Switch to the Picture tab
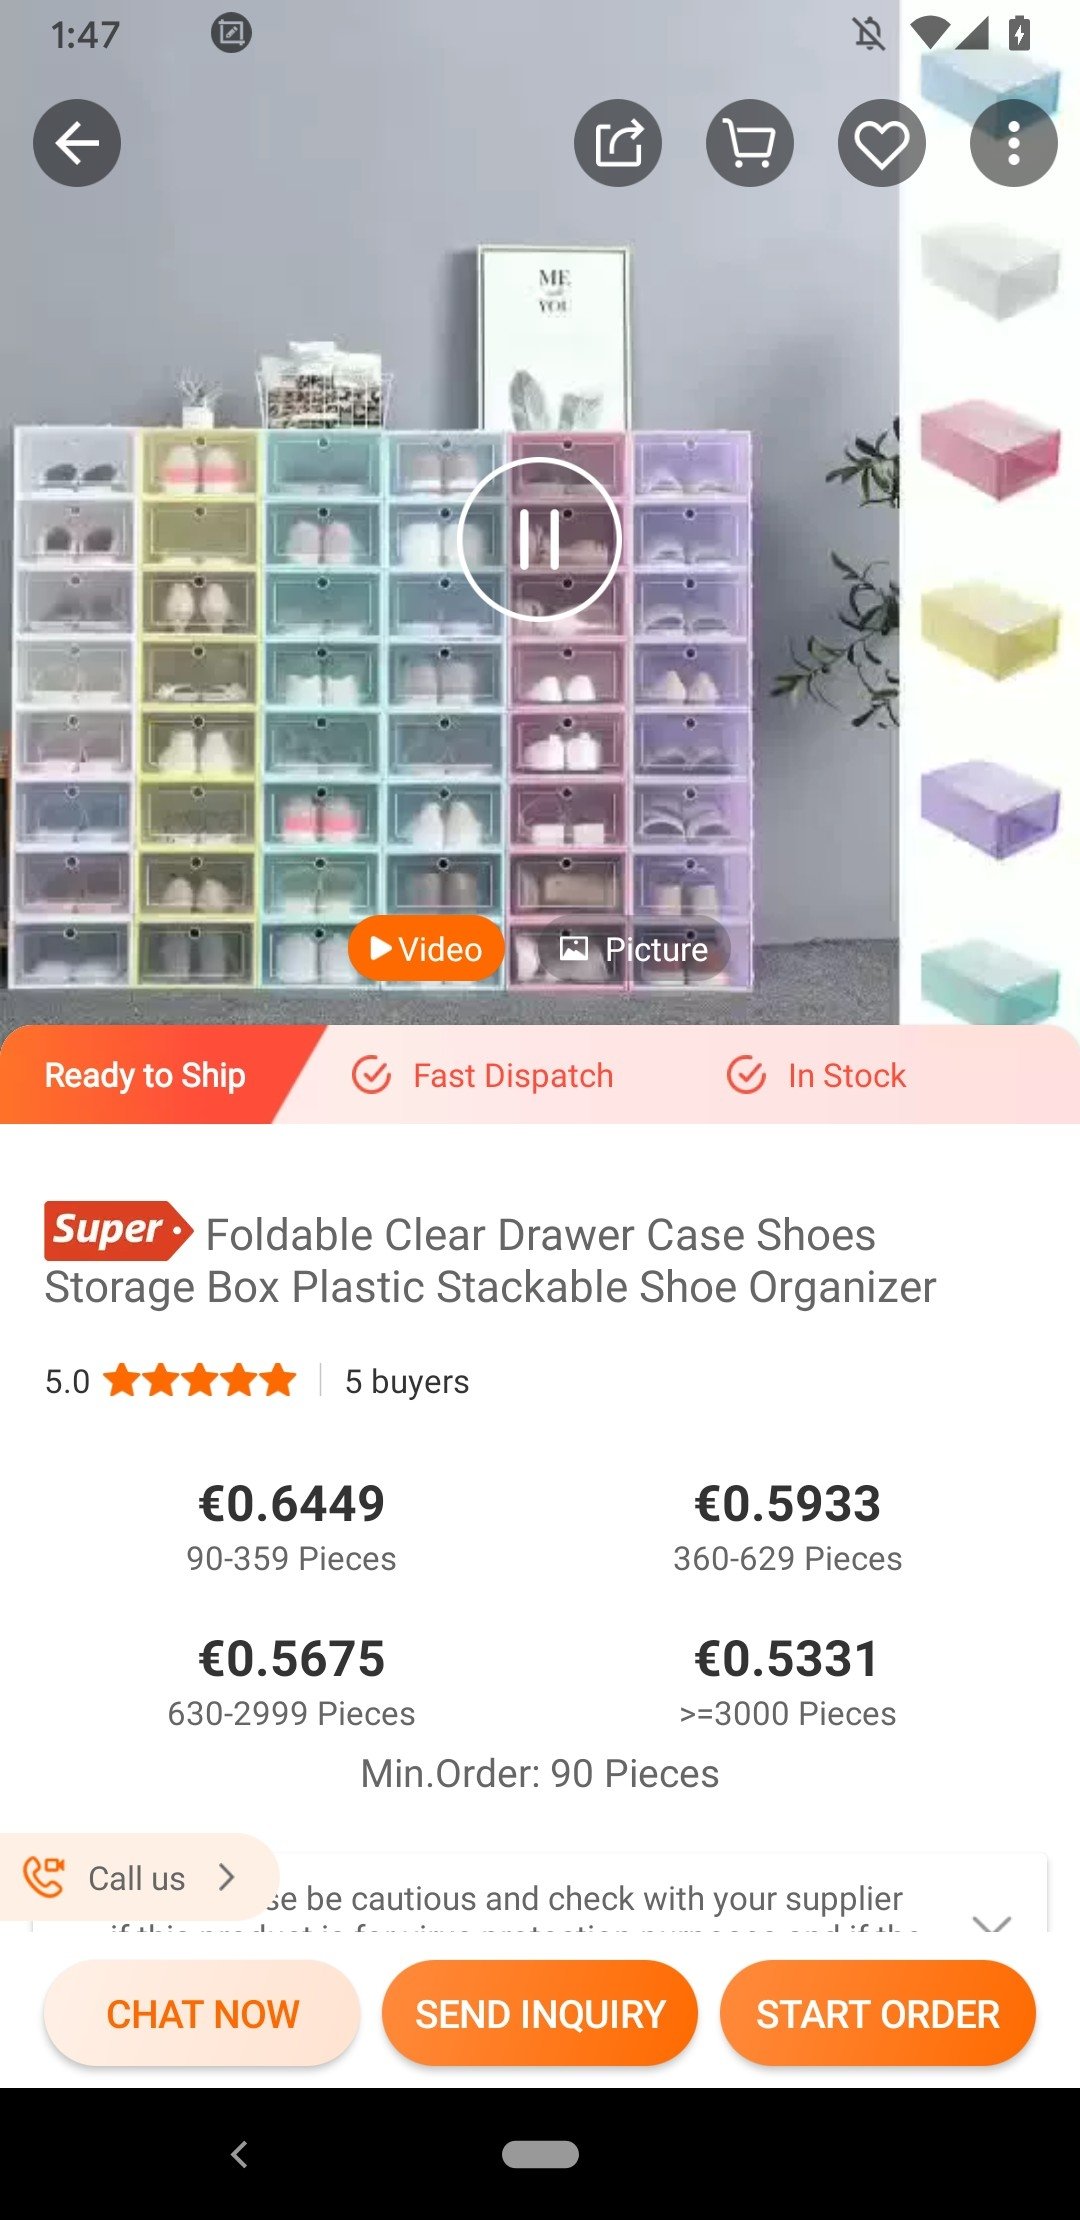The width and height of the screenshot is (1080, 2220). [x=634, y=949]
